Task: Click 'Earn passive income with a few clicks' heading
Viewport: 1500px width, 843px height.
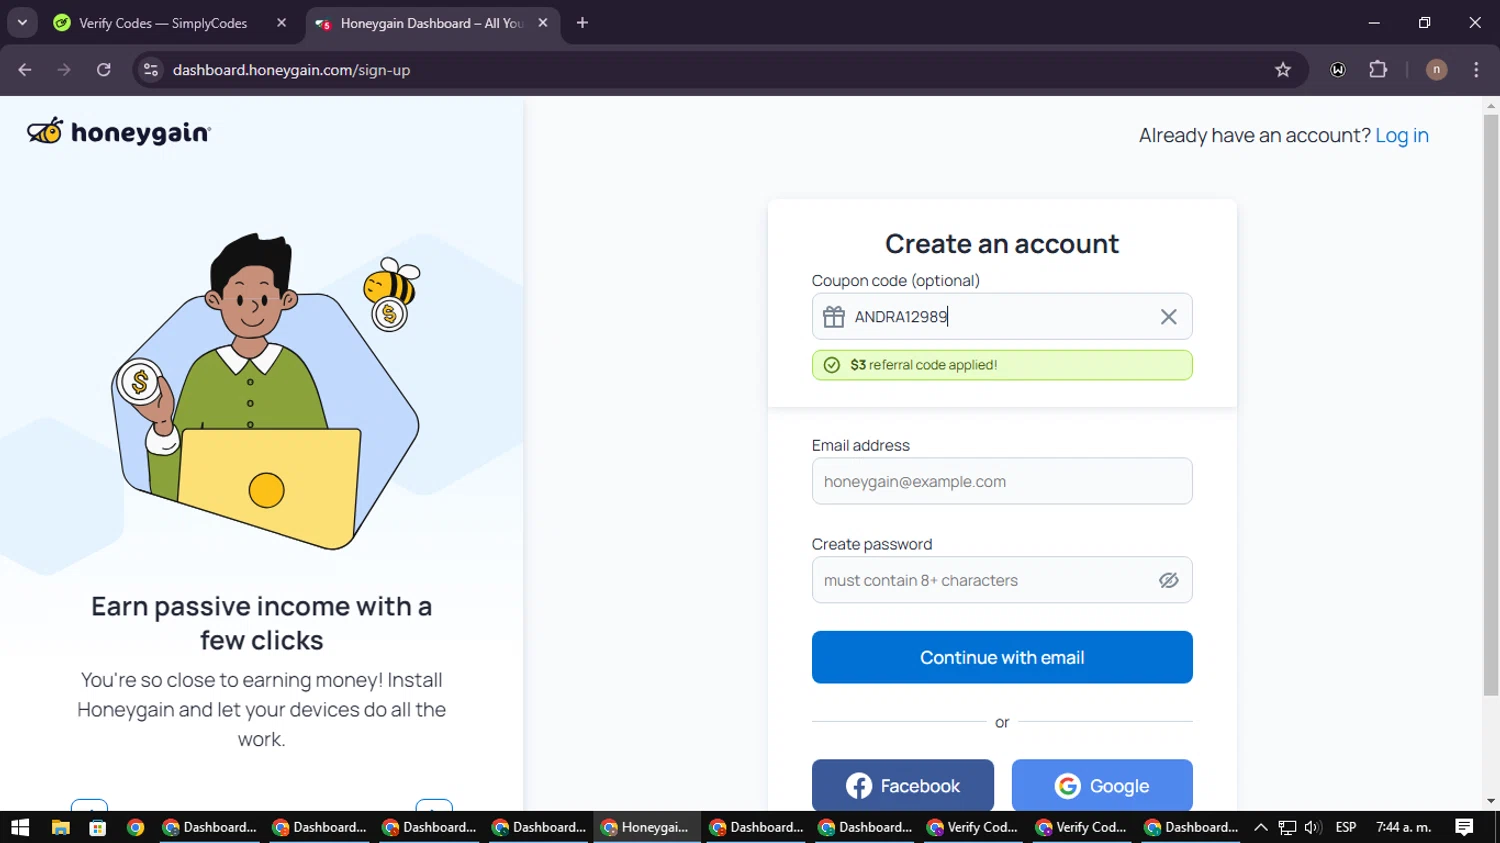Action: coord(261,623)
